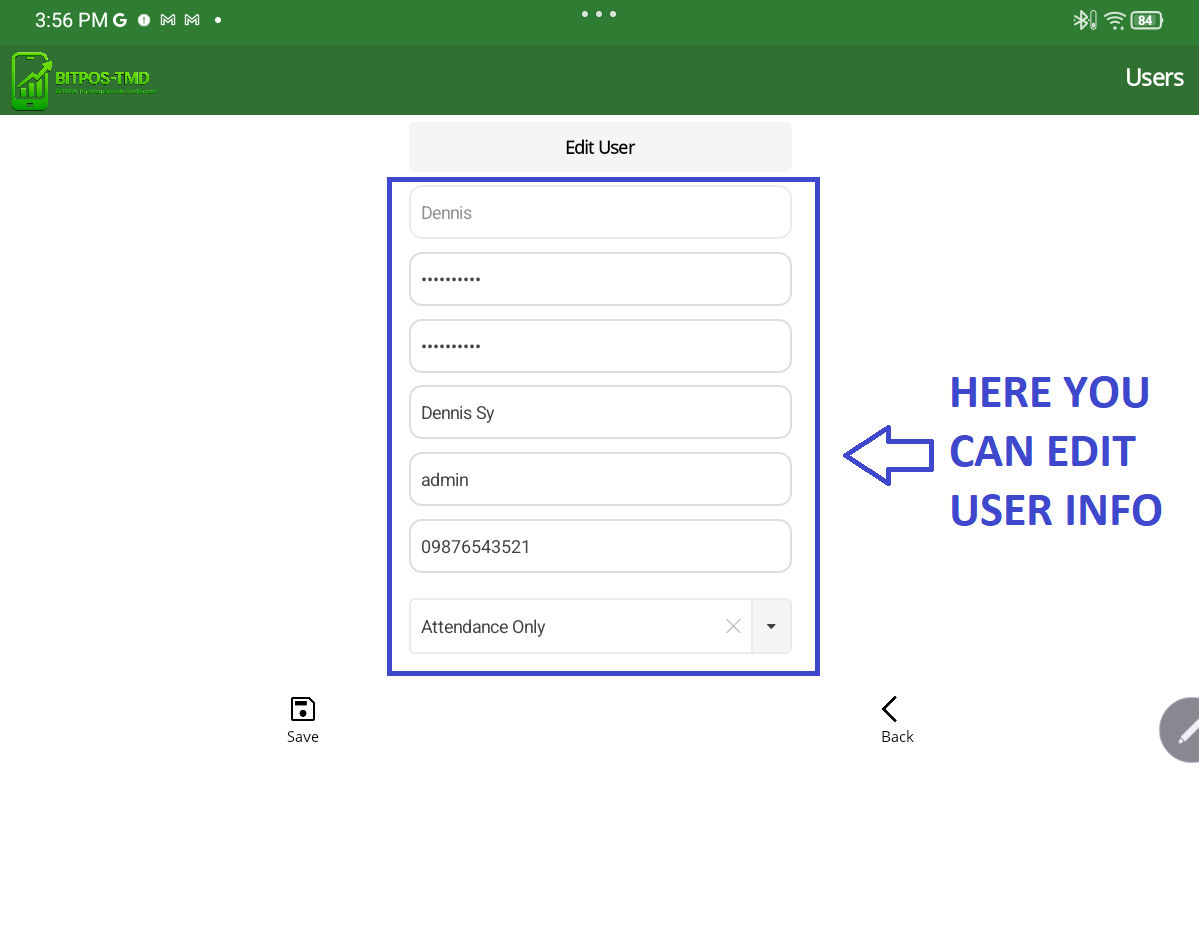Go back using the Back chevron icon

click(x=890, y=709)
